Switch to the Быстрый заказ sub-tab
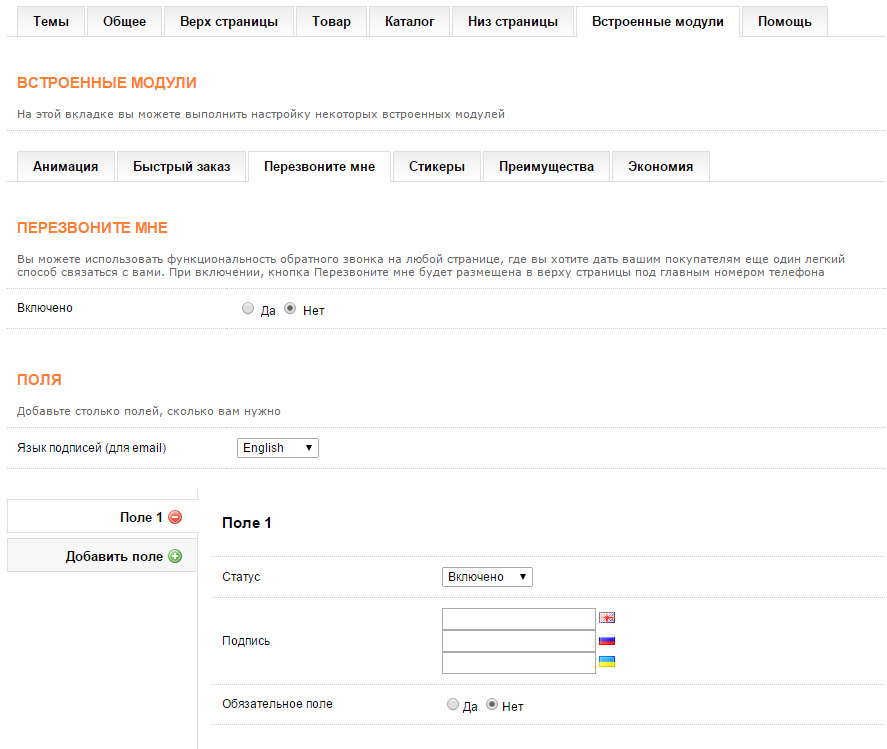887x749 pixels. point(181,167)
